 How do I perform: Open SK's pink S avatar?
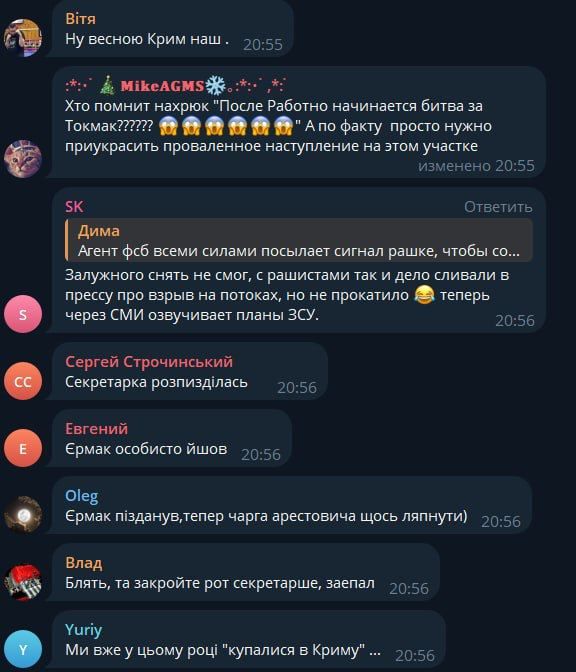pyautogui.click(x=23, y=314)
